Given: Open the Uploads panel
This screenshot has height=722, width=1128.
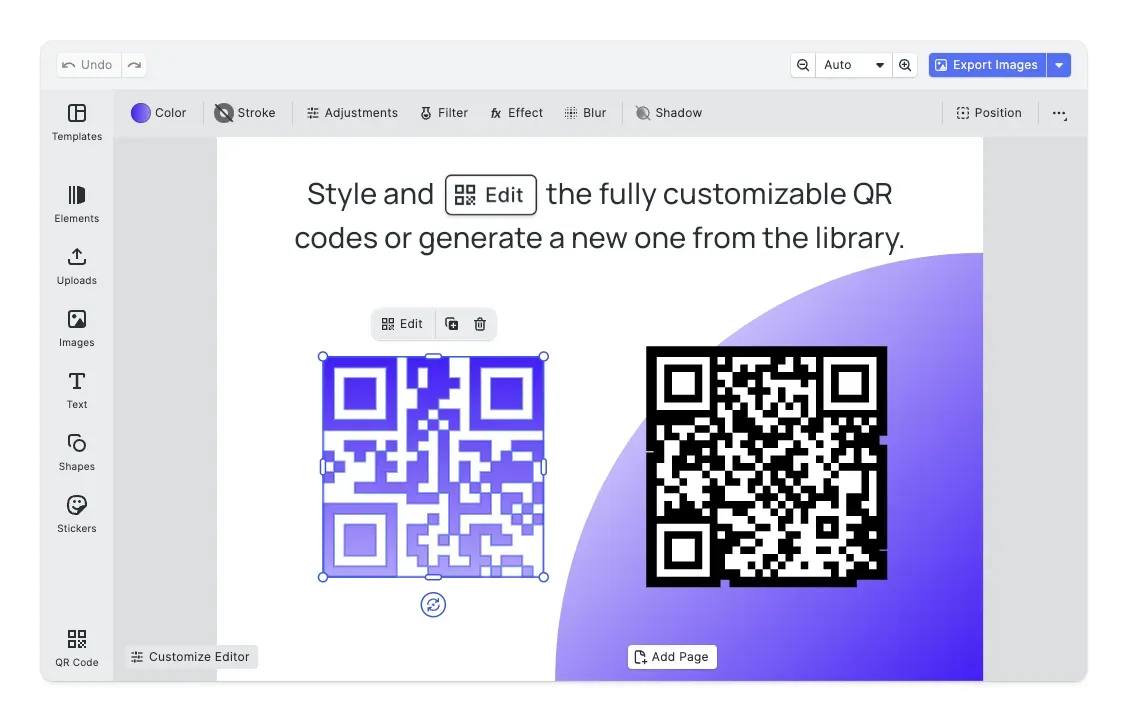Looking at the screenshot, I should coord(76,267).
